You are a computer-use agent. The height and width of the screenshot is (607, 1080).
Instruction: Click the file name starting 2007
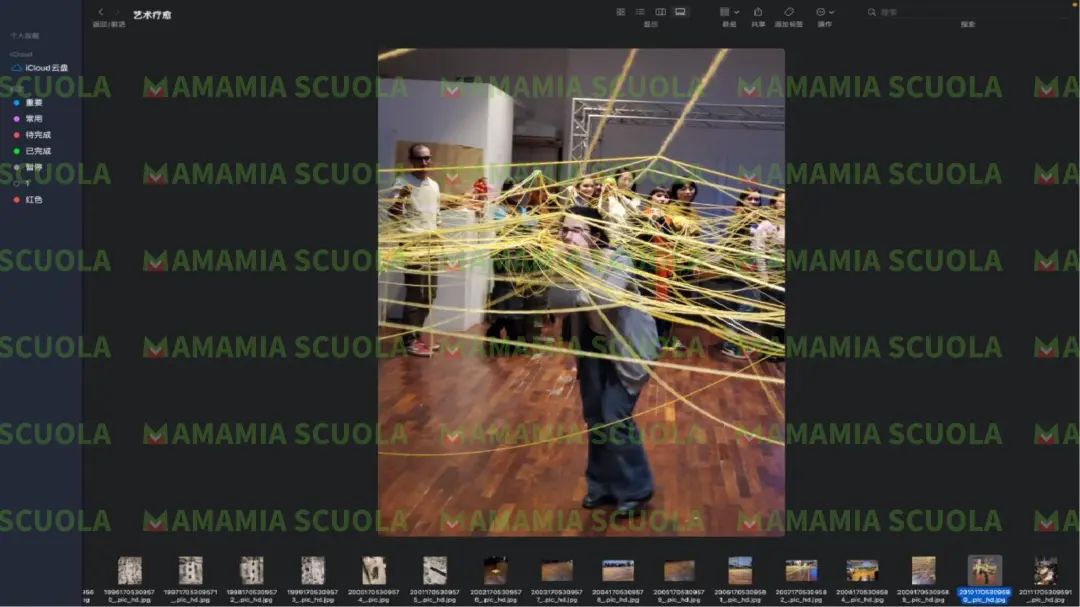(801, 596)
